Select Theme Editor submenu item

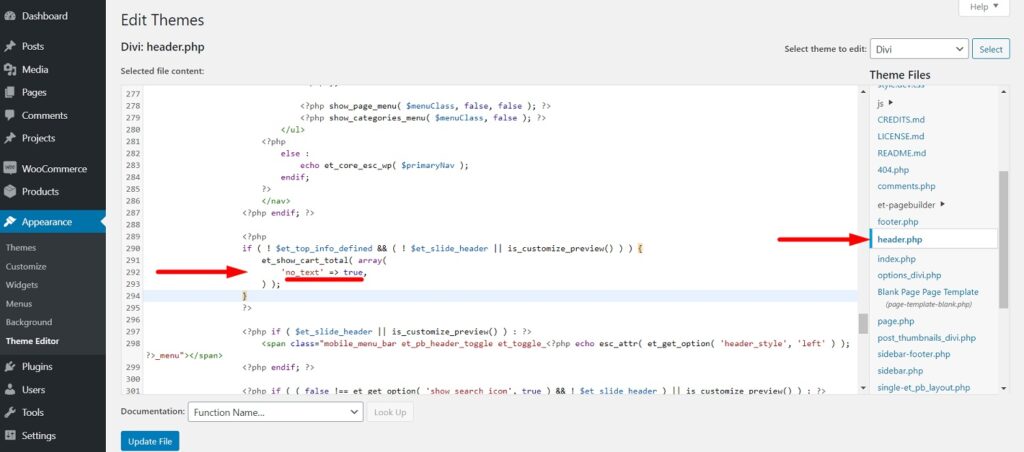tap(32, 341)
